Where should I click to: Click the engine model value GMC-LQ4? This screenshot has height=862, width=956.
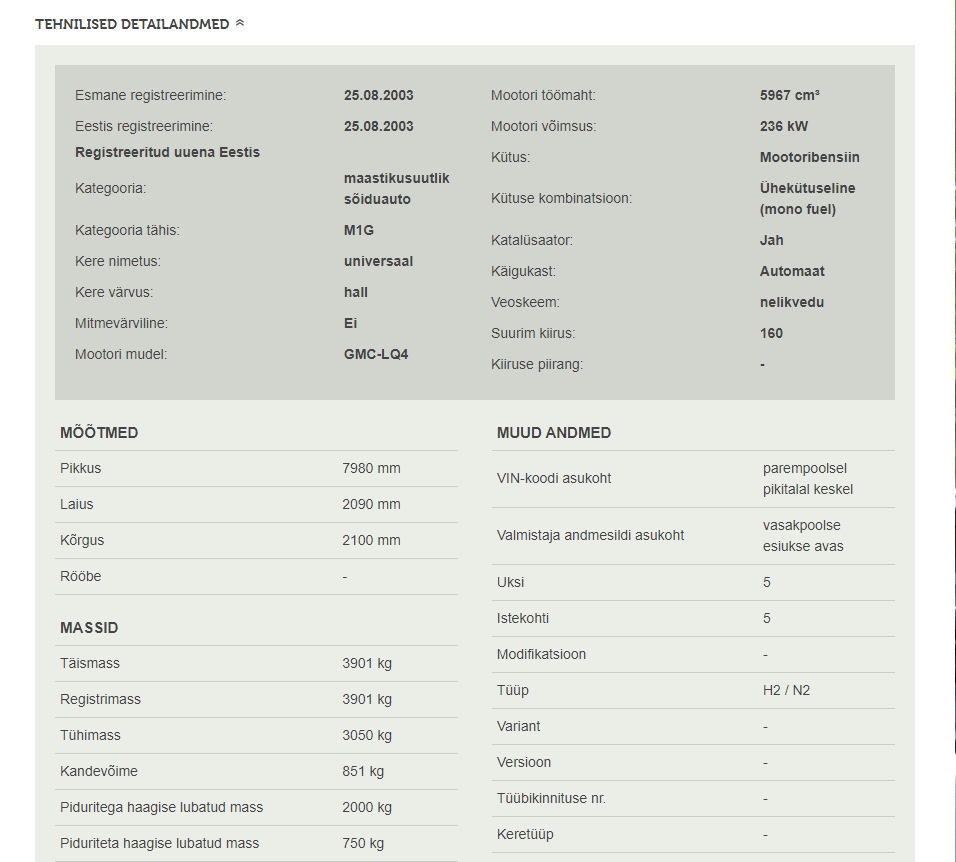(376, 354)
